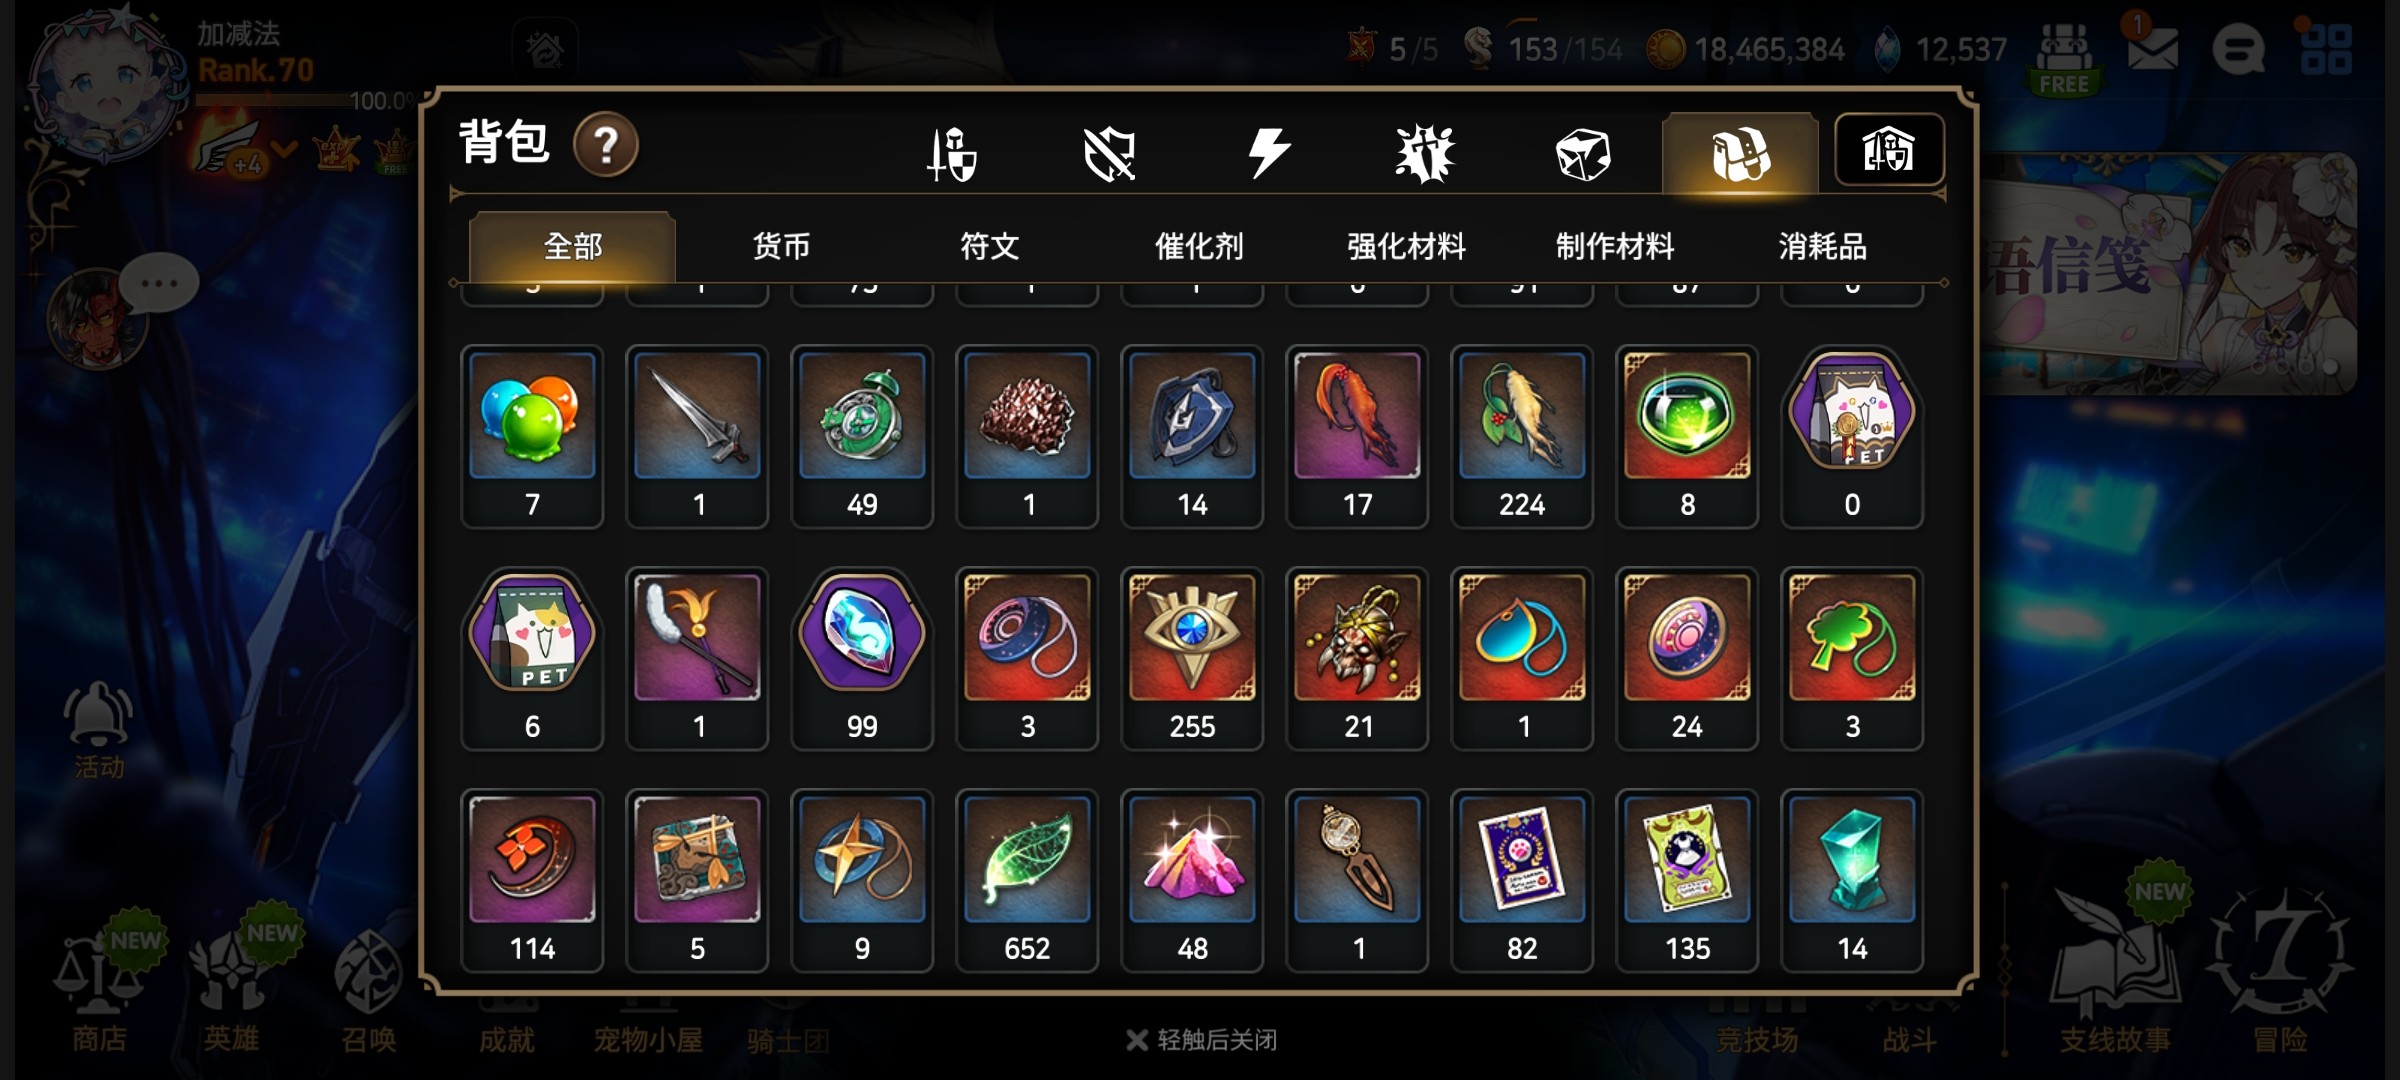Select the golden eye emblem item 255
Viewport: 2400px width, 1080px height.
coord(1192,659)
